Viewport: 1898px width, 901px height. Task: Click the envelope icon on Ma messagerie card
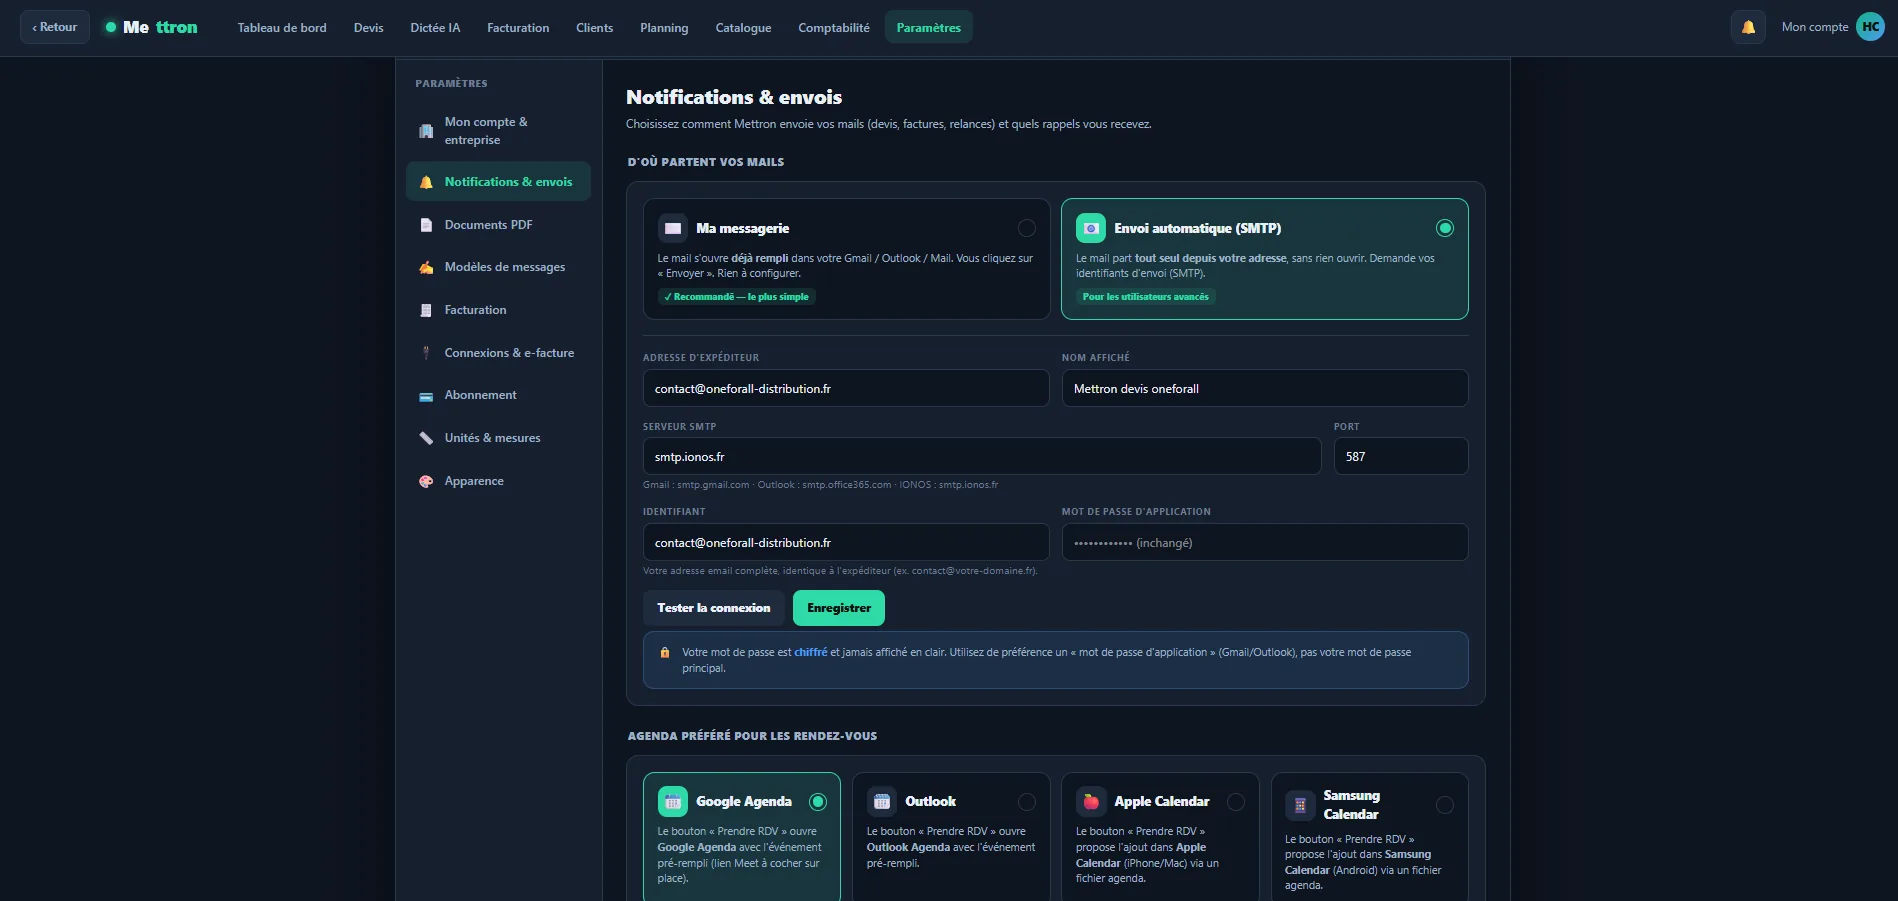(x=673, y=228)
